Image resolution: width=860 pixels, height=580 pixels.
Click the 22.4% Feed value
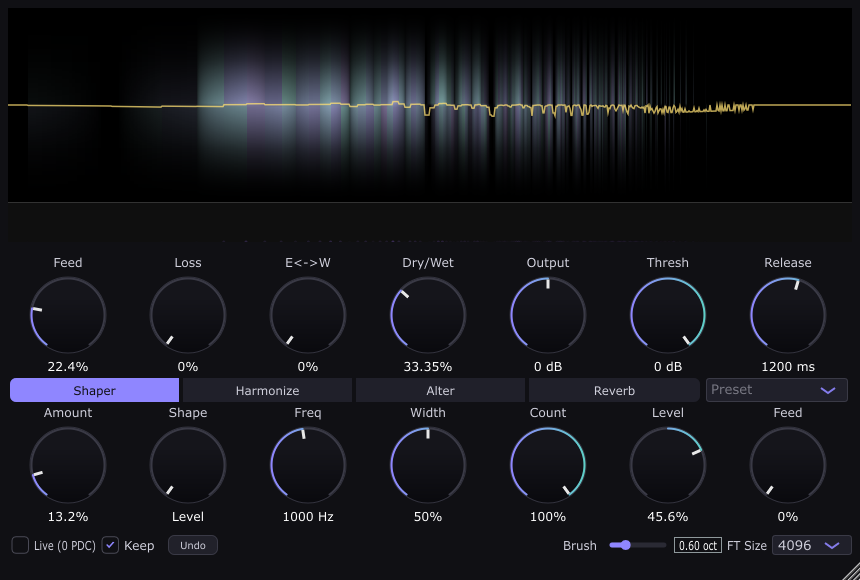point(68,367)
